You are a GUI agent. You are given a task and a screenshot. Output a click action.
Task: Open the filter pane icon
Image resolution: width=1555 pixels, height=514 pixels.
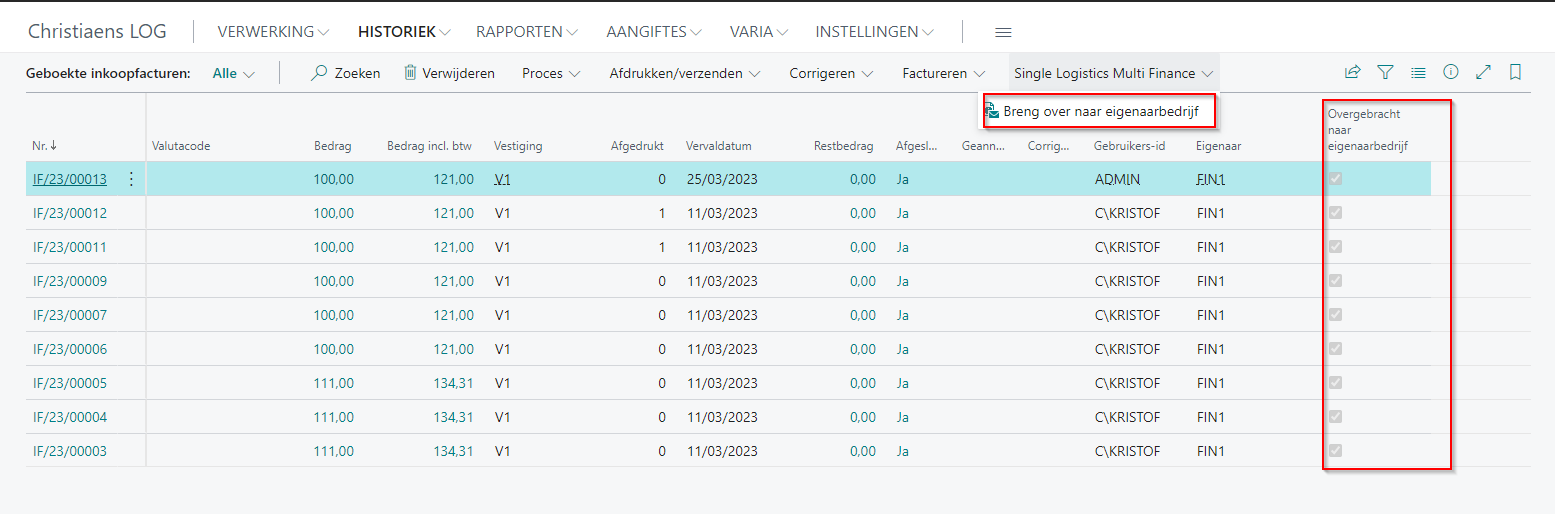pos(1385,72)
